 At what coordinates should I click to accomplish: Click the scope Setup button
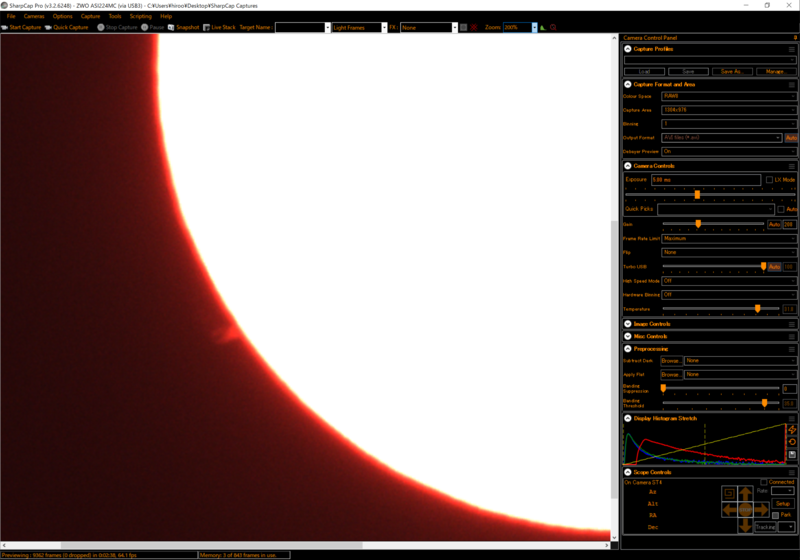(783, 503)
